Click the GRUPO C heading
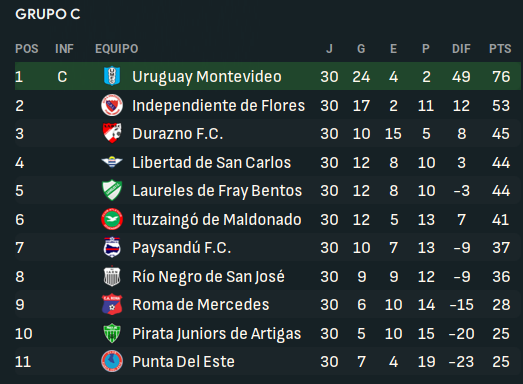This screenshot has height=384, width=523. coord(48,14)
